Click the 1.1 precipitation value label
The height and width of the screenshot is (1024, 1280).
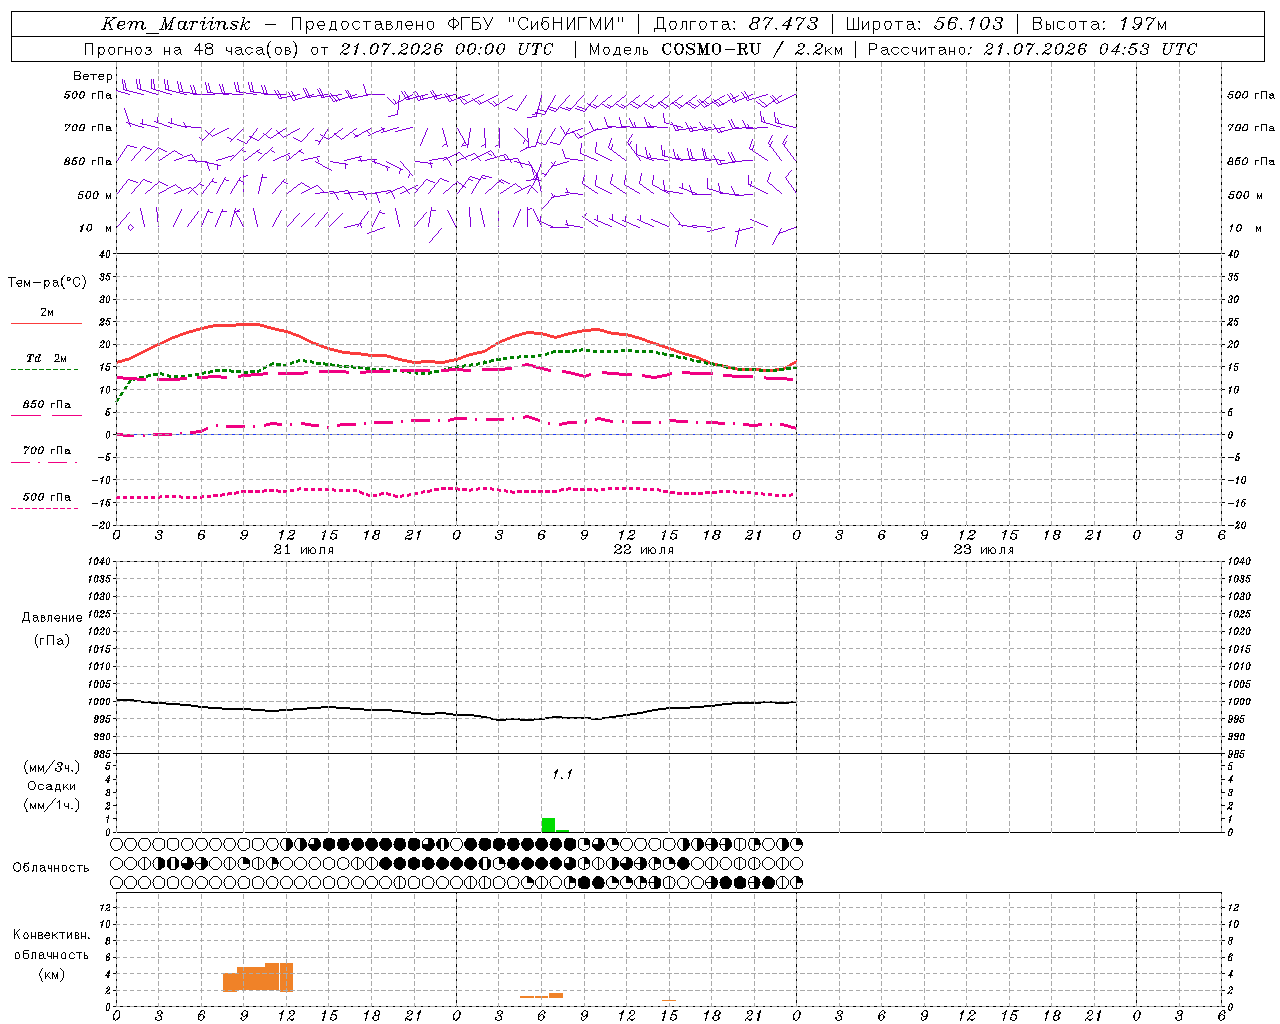click(x=562, y=774)
